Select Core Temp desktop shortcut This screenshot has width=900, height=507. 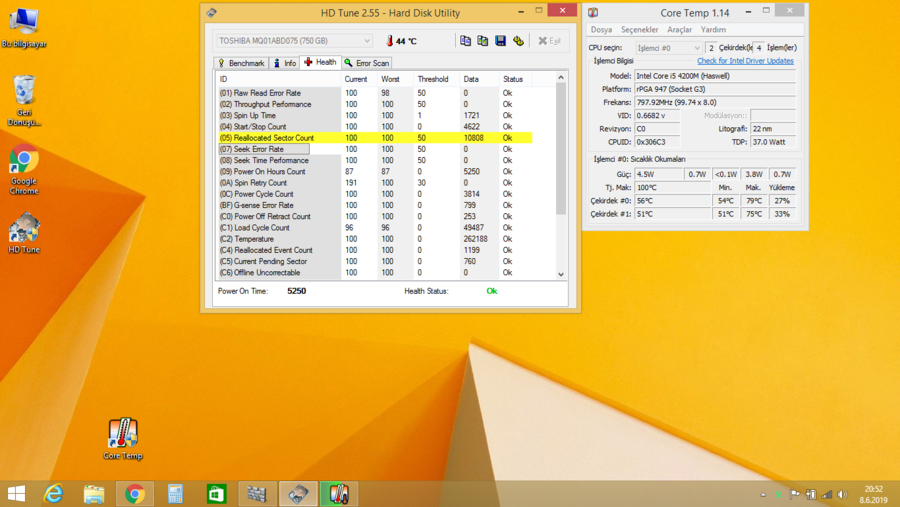click(123, 439)
